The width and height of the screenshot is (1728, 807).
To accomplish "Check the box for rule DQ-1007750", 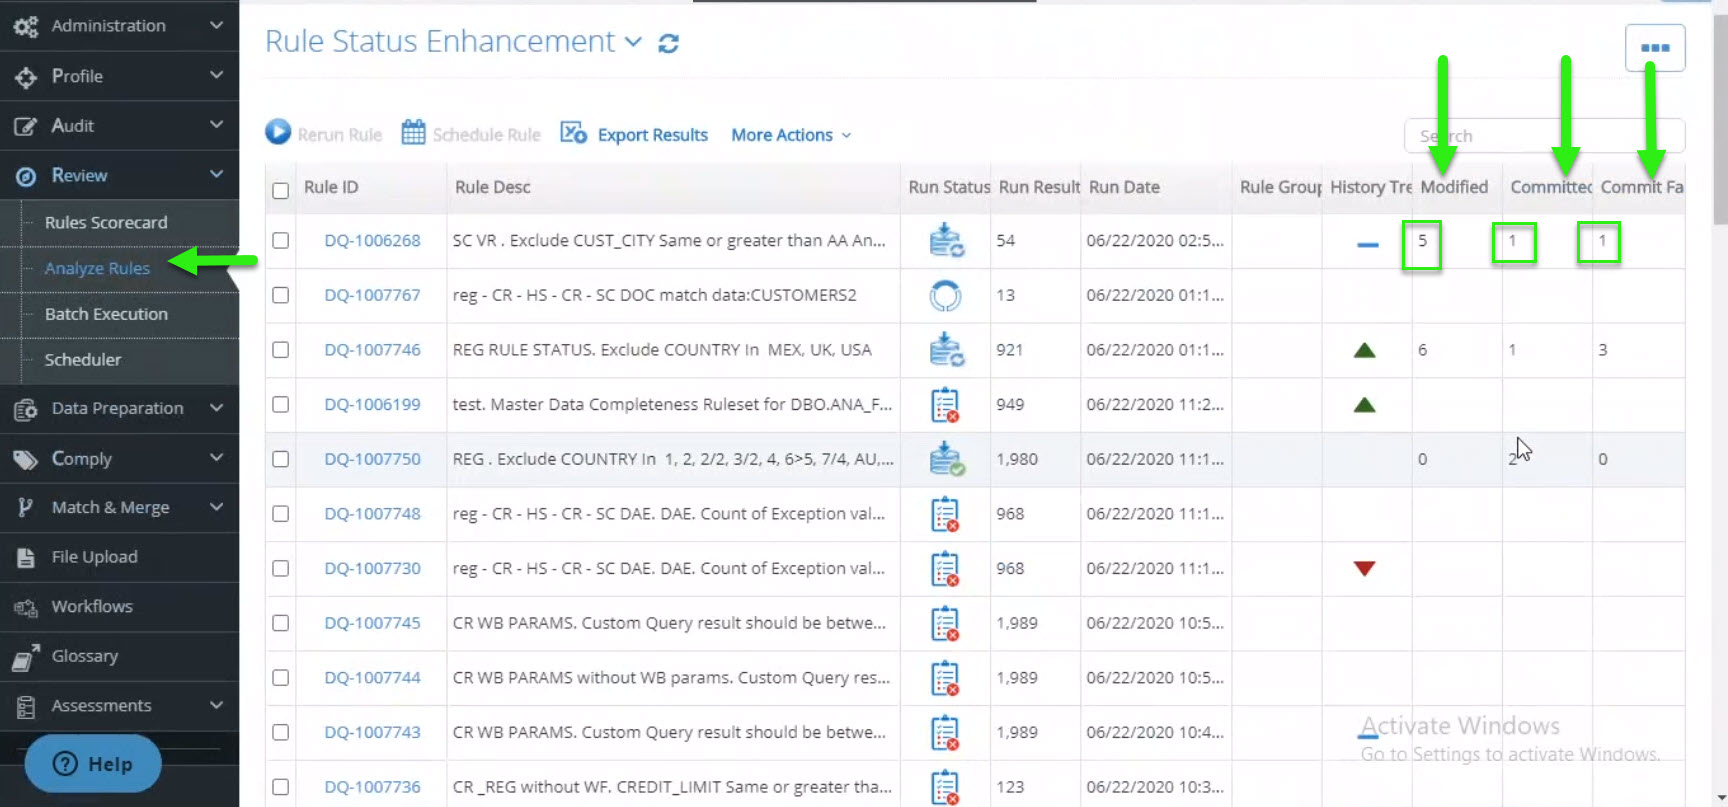I will click(281, 459).
